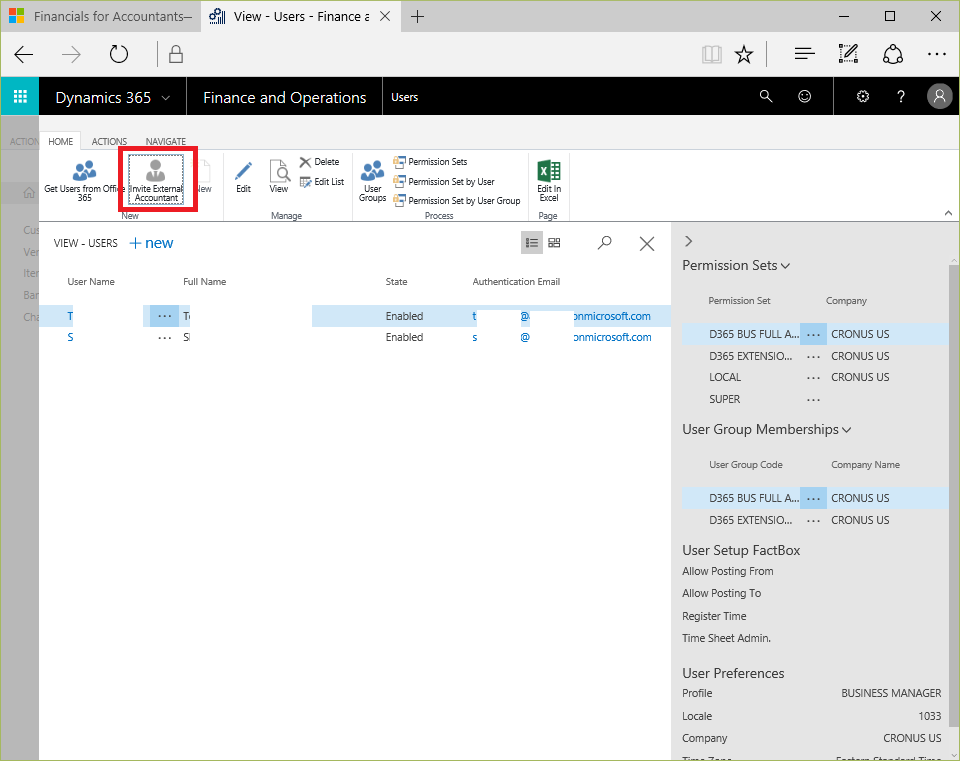
Task: Click Enabled state for user S
Action: [404, 337]
